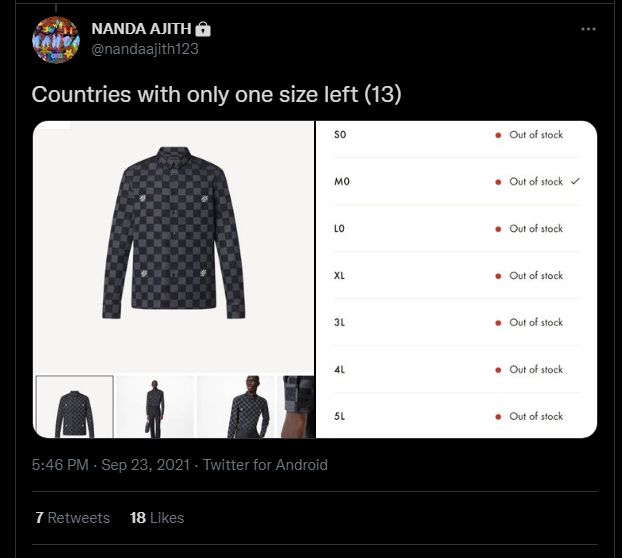The image size is (622, 558).
Task: Click the Twitter for Android source link
Action: [x=265, y=464]
